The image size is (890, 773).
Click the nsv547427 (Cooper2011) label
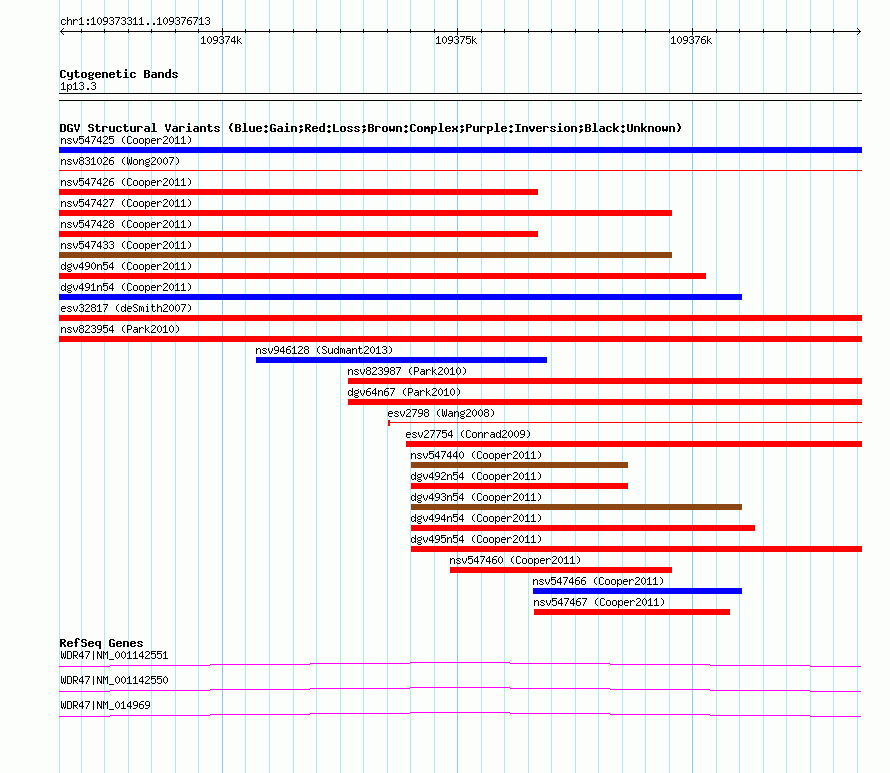(x=126, y=203)
